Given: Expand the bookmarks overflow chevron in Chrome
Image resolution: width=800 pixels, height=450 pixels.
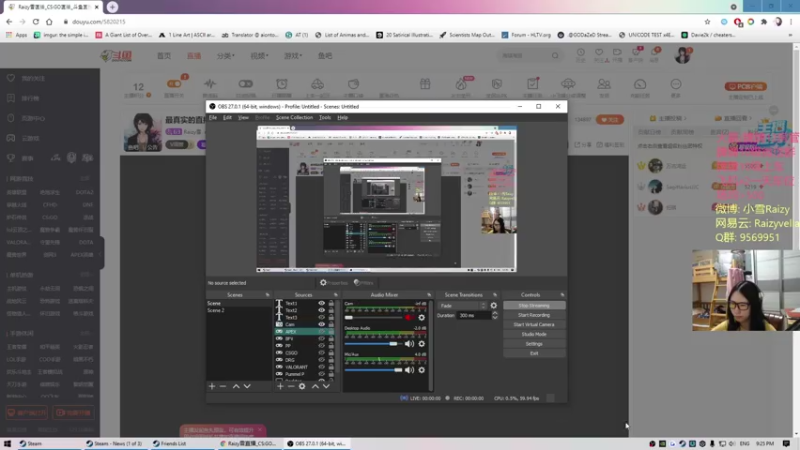Looking at the screenshot, I should pyautogui.click(x=790, y=35).
